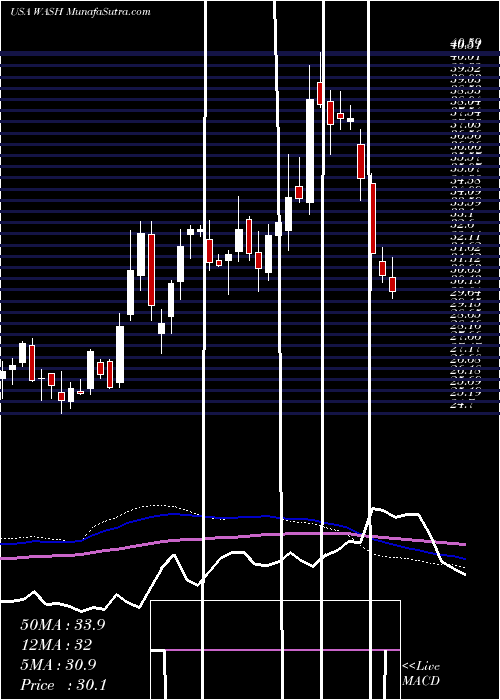
Task: Click the tallest white candlestick before the peak
Action: coord(310,151)
